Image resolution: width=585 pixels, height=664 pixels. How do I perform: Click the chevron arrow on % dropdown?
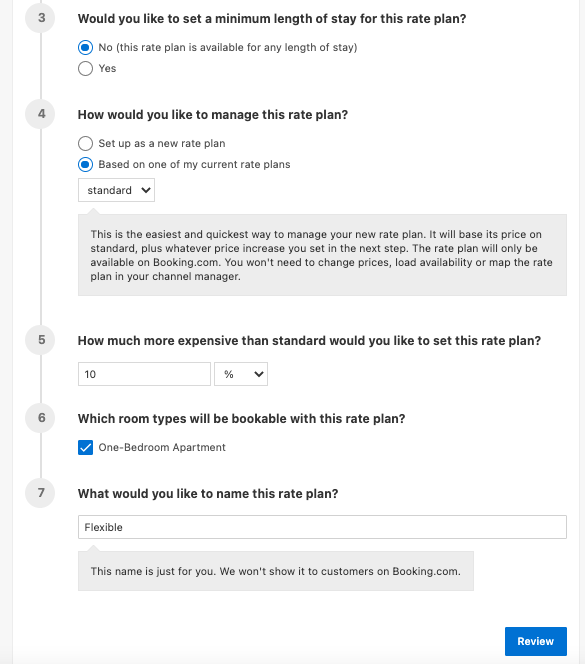tap(259, 374)
